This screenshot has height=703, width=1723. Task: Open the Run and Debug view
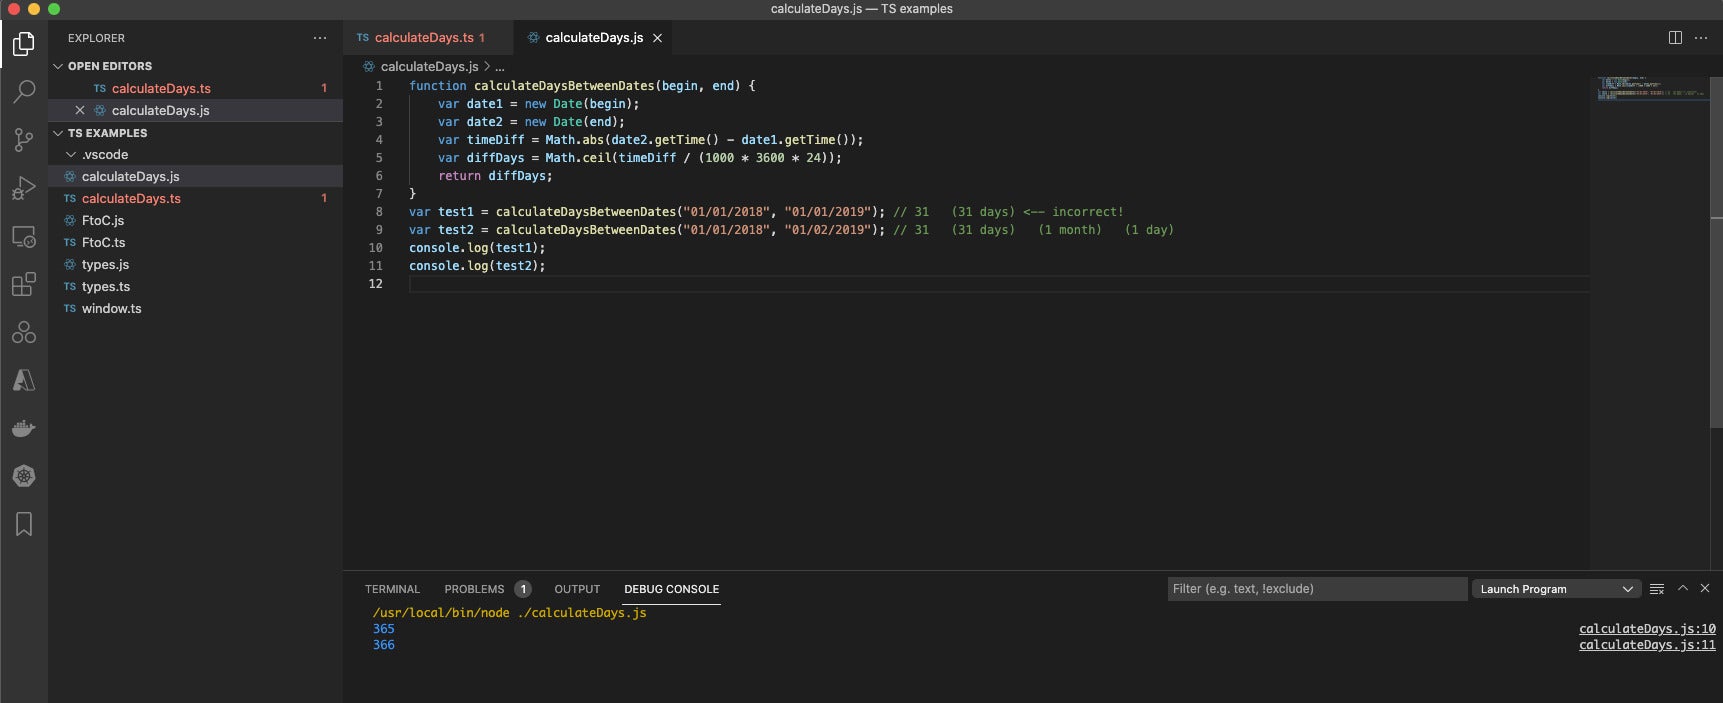tap(24, 188)
